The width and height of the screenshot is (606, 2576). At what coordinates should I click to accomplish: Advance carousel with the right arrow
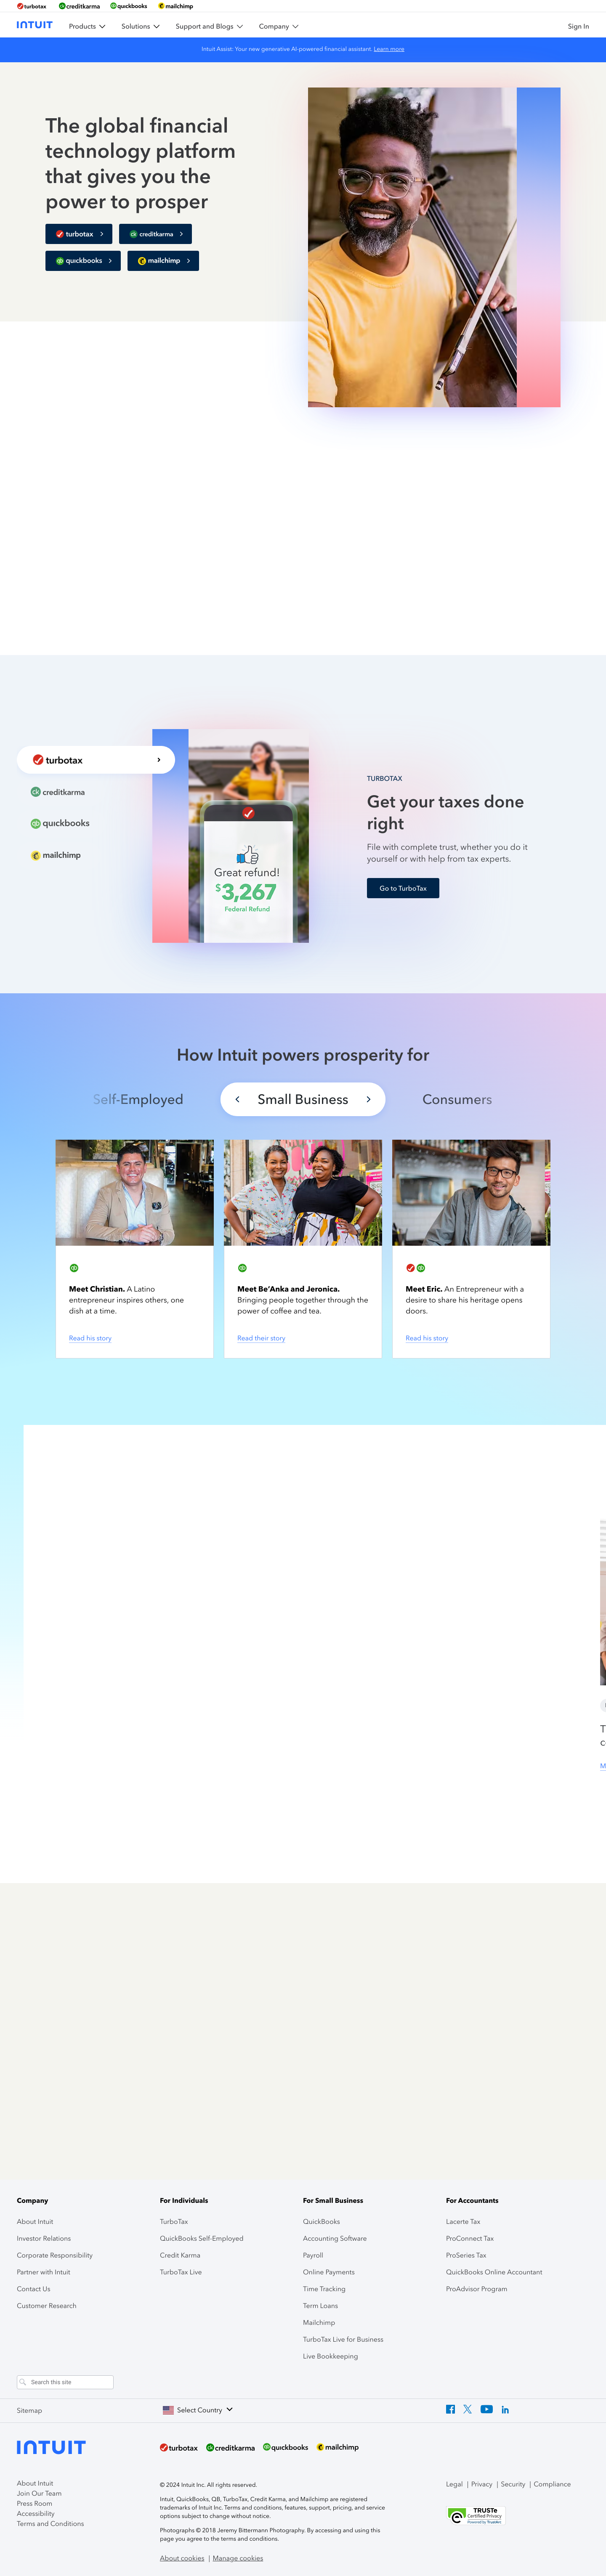[x=368, y=1099]
